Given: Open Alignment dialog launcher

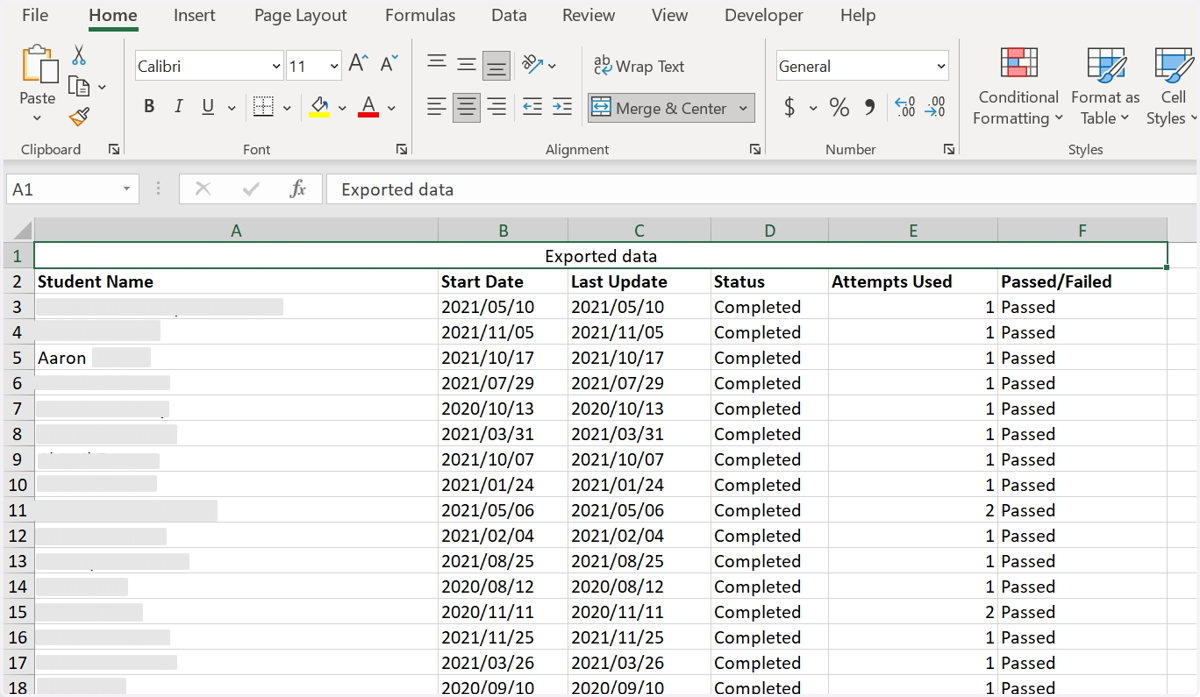Looking at the screenshot, I should [755, 149].
